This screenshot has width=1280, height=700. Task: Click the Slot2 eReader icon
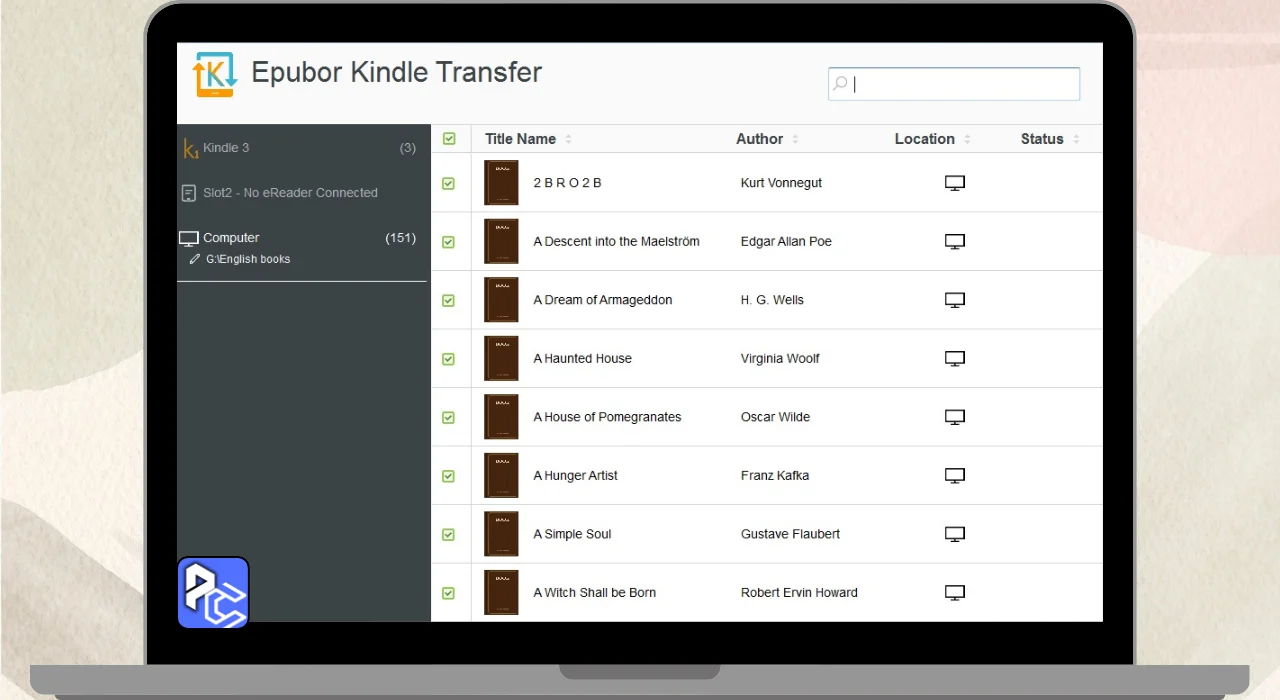coord(189,193)
